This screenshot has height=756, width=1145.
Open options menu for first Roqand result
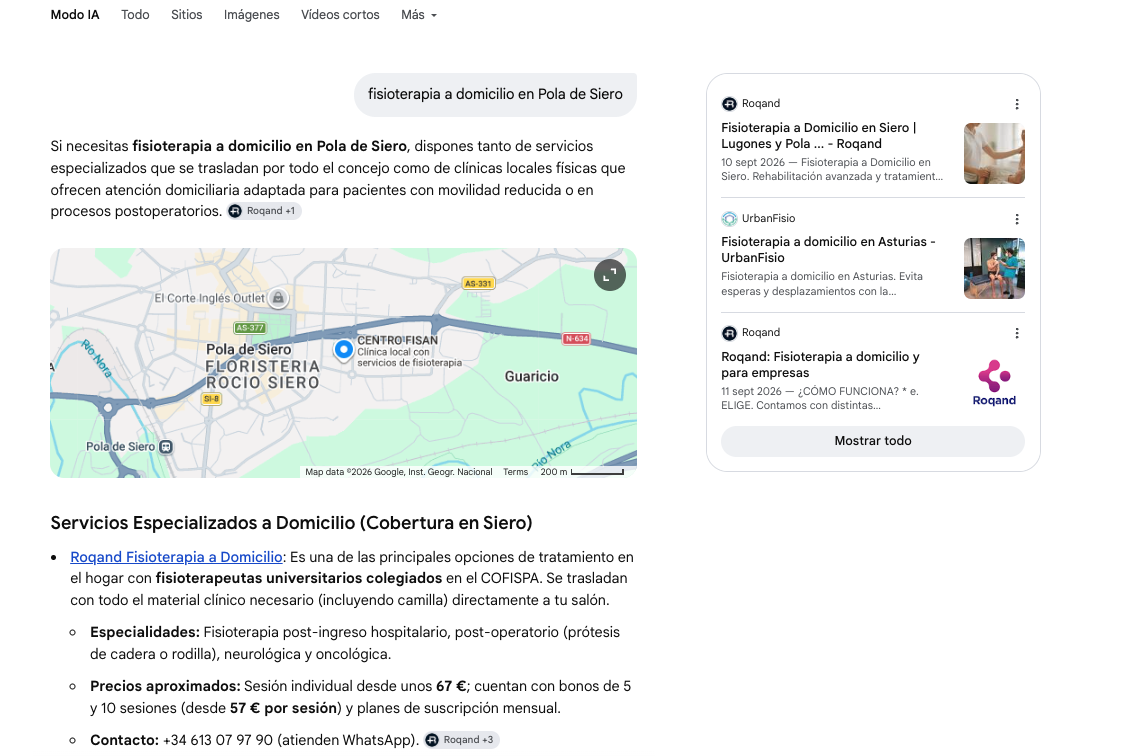pyautogui.click(x=1016, y=104)
